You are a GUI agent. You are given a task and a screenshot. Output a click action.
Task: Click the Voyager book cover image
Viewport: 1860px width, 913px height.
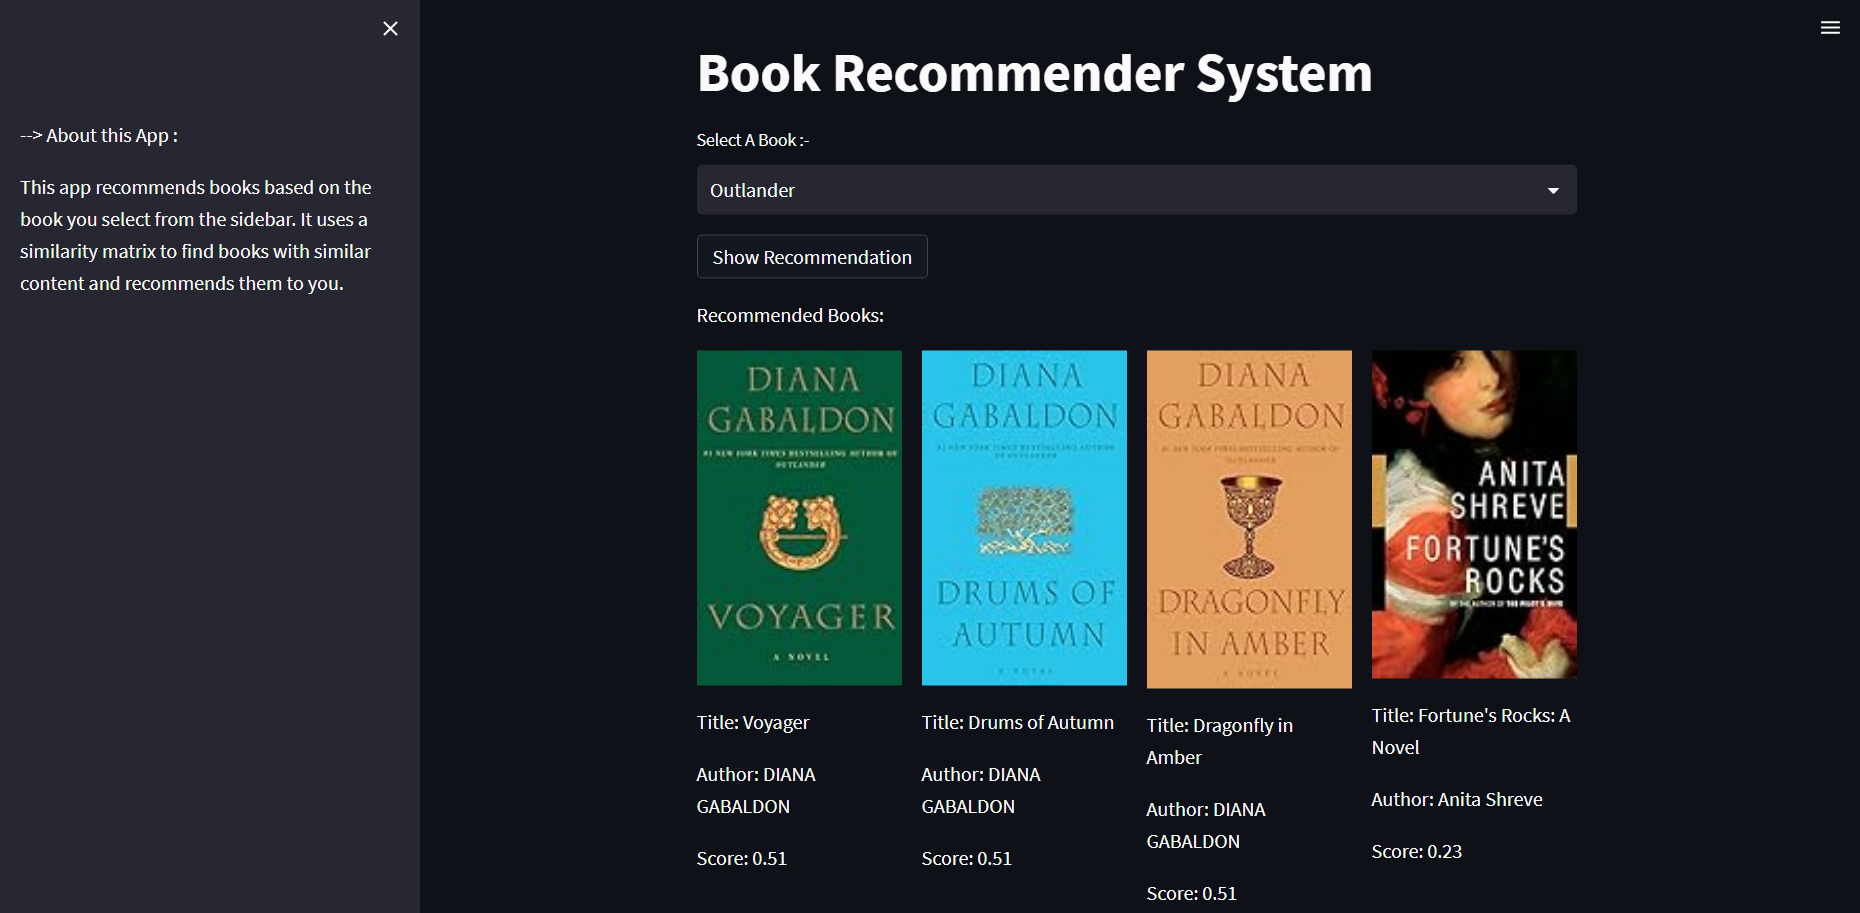[x=799, y=517]
